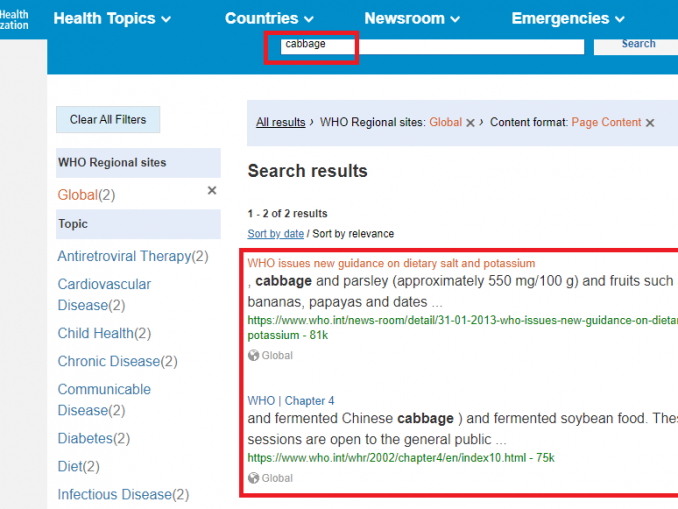Click the globe icon under the salt guidance result
The height and width of the screenshot is (509, 678).
click(253, 355)
